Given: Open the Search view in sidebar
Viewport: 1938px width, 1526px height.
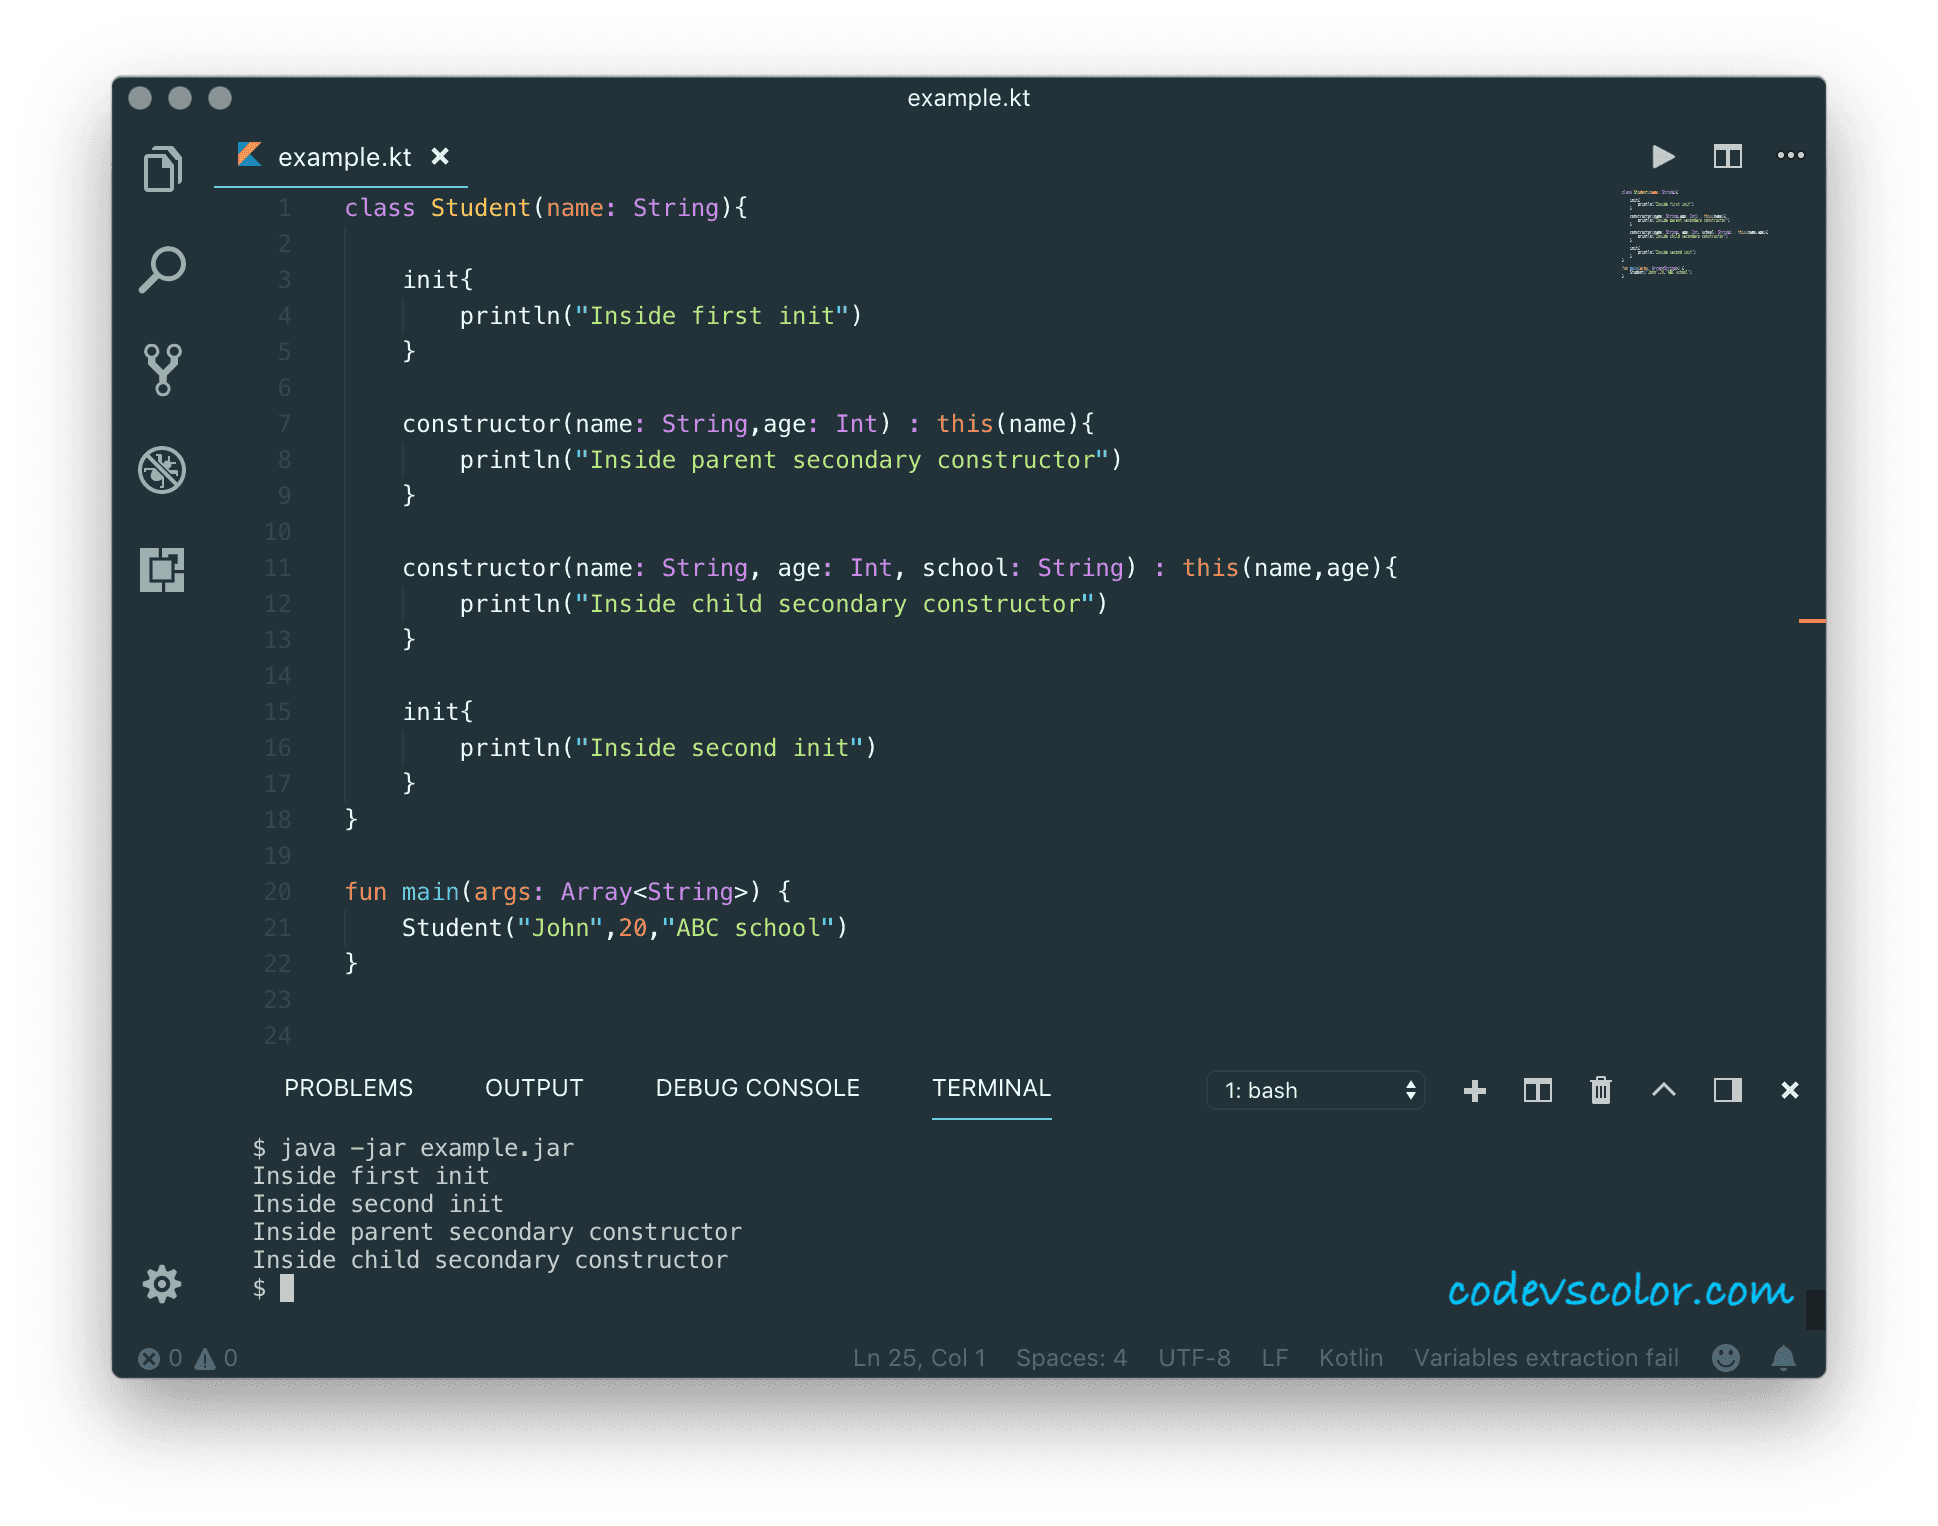Looking at the screenshot, I should click(162, 269).
